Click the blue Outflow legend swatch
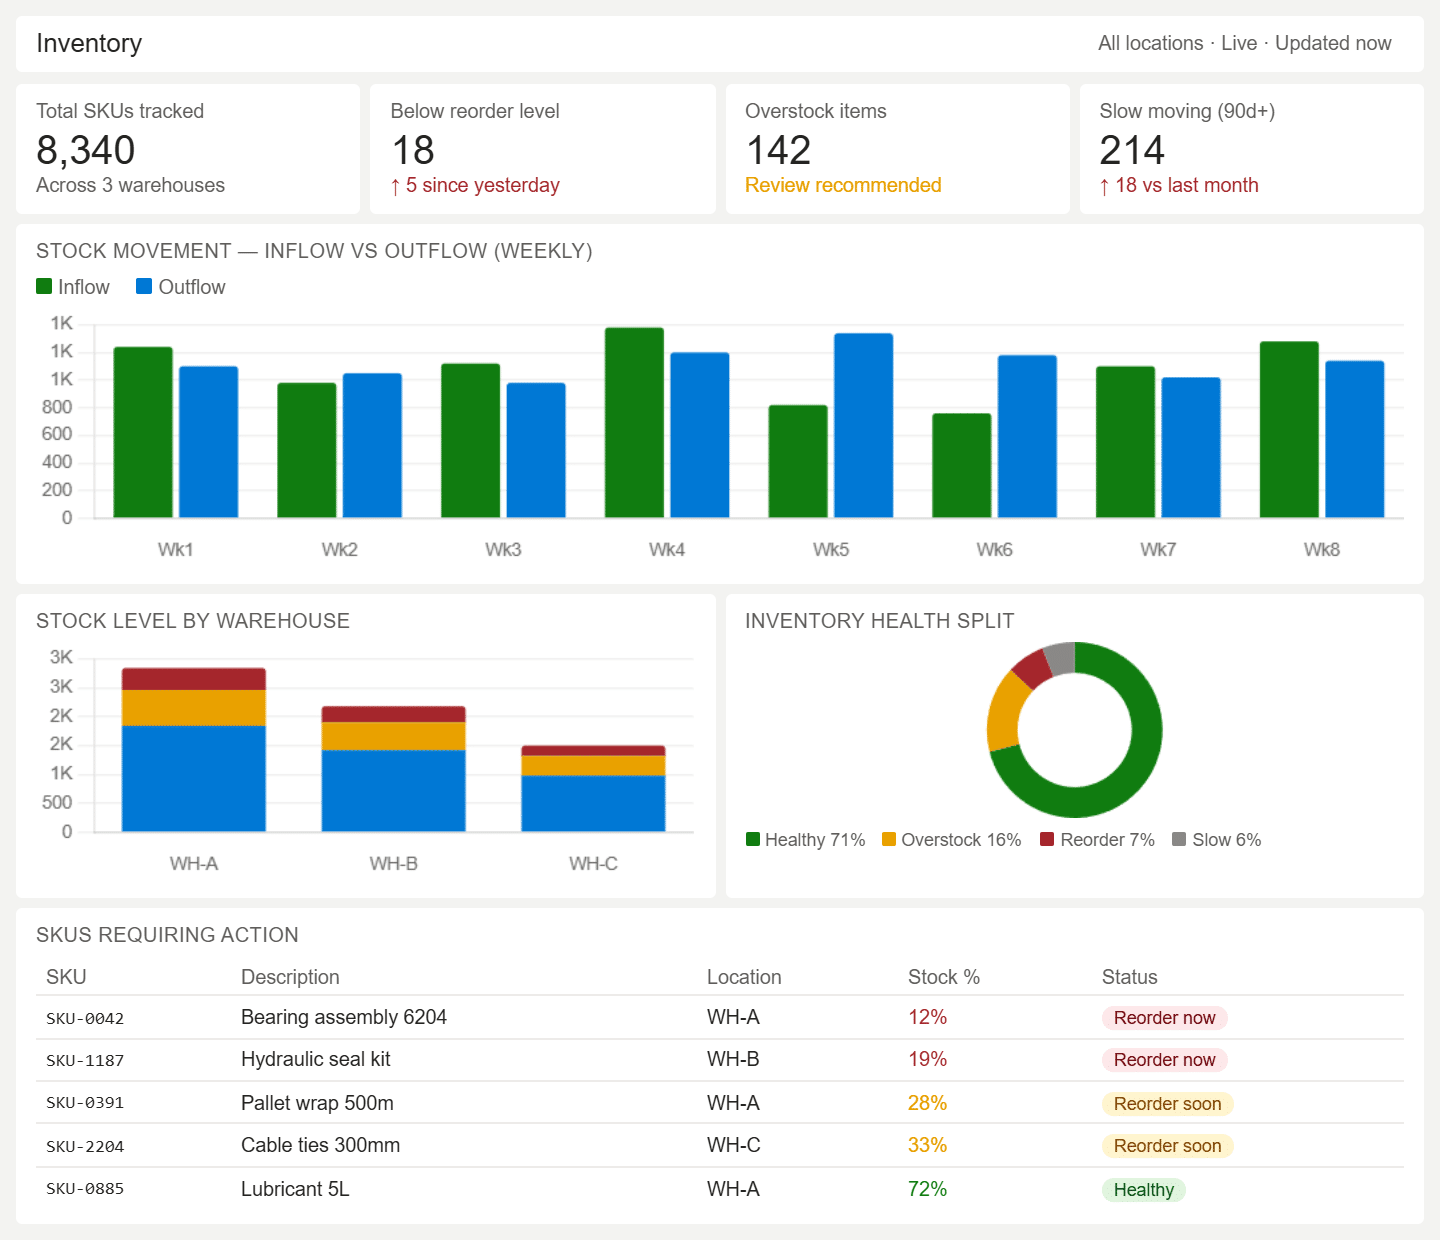Viewport: 1440px width, 1240px height. (144, 286)
